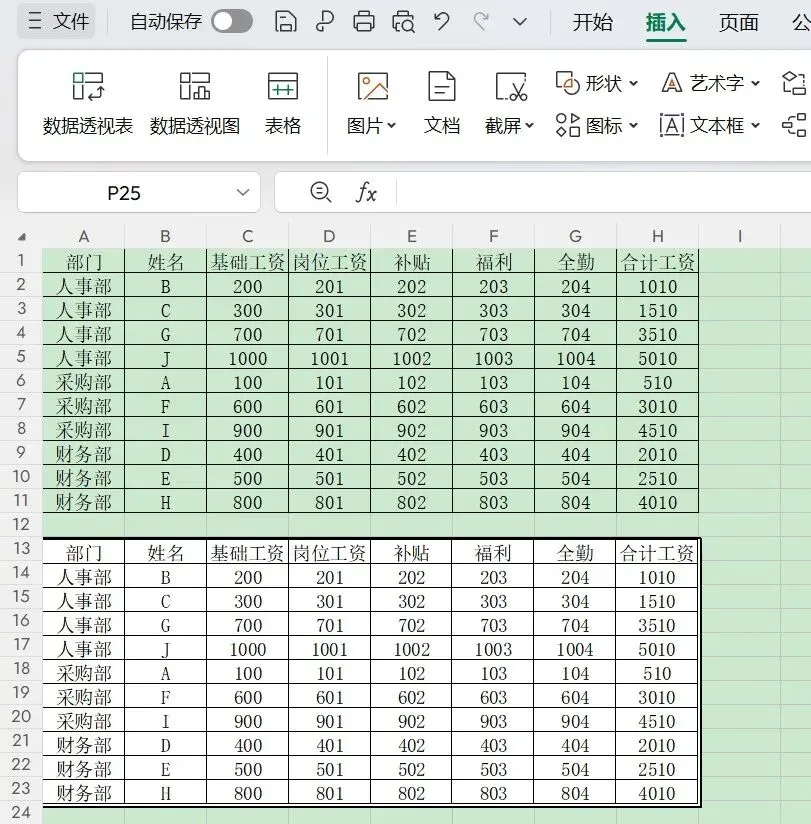Viewport: 811px width, 824px height.
Task: Click the 截屏 scissors icon
Action: click(510, 86)
